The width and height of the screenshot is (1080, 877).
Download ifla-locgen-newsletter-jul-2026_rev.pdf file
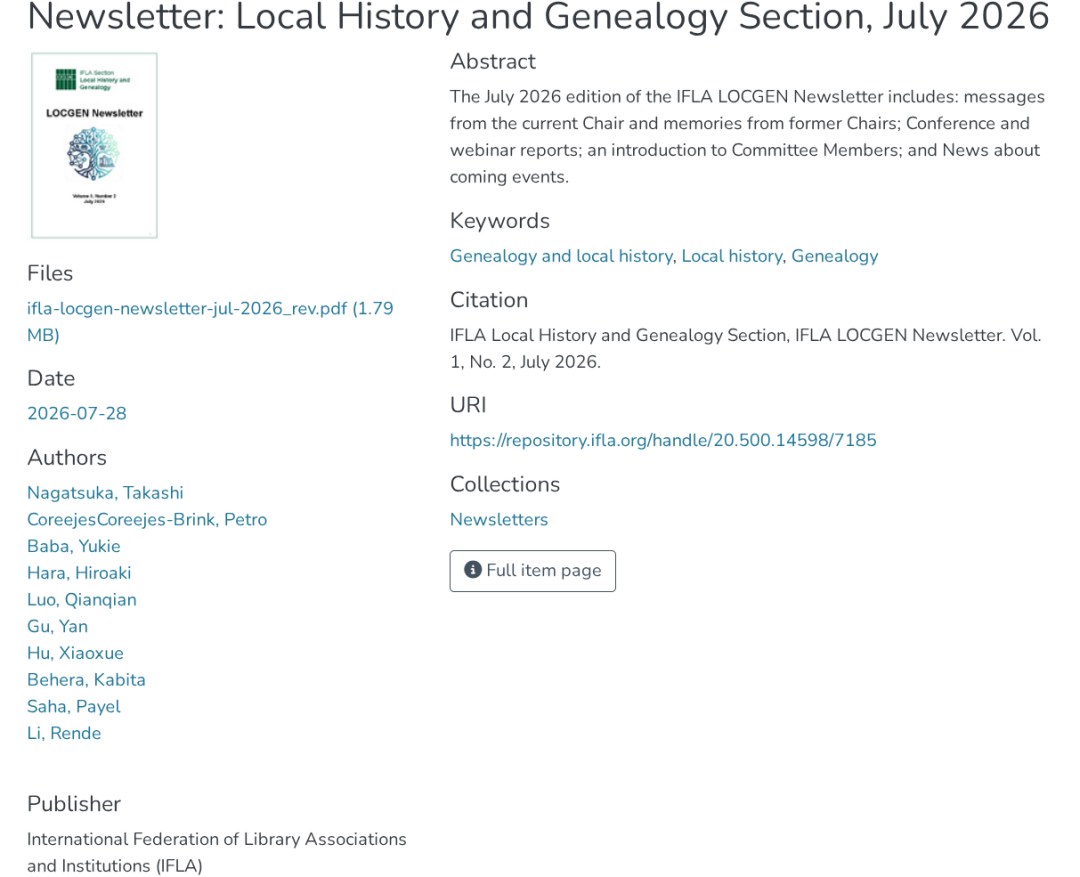pyautogui.click(x=210, y=322)
